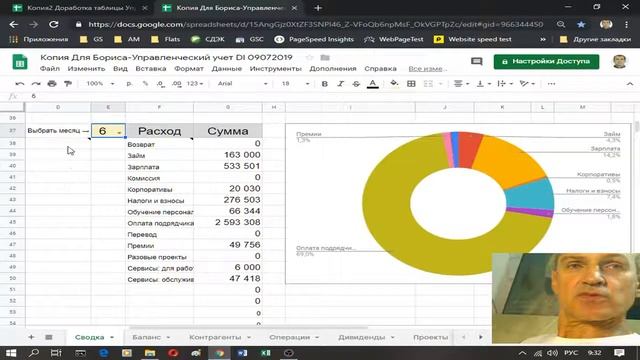Viewport: 640px width, 360px height.
Task: Open the Вид menu
Action: click(x=120, y=69)
